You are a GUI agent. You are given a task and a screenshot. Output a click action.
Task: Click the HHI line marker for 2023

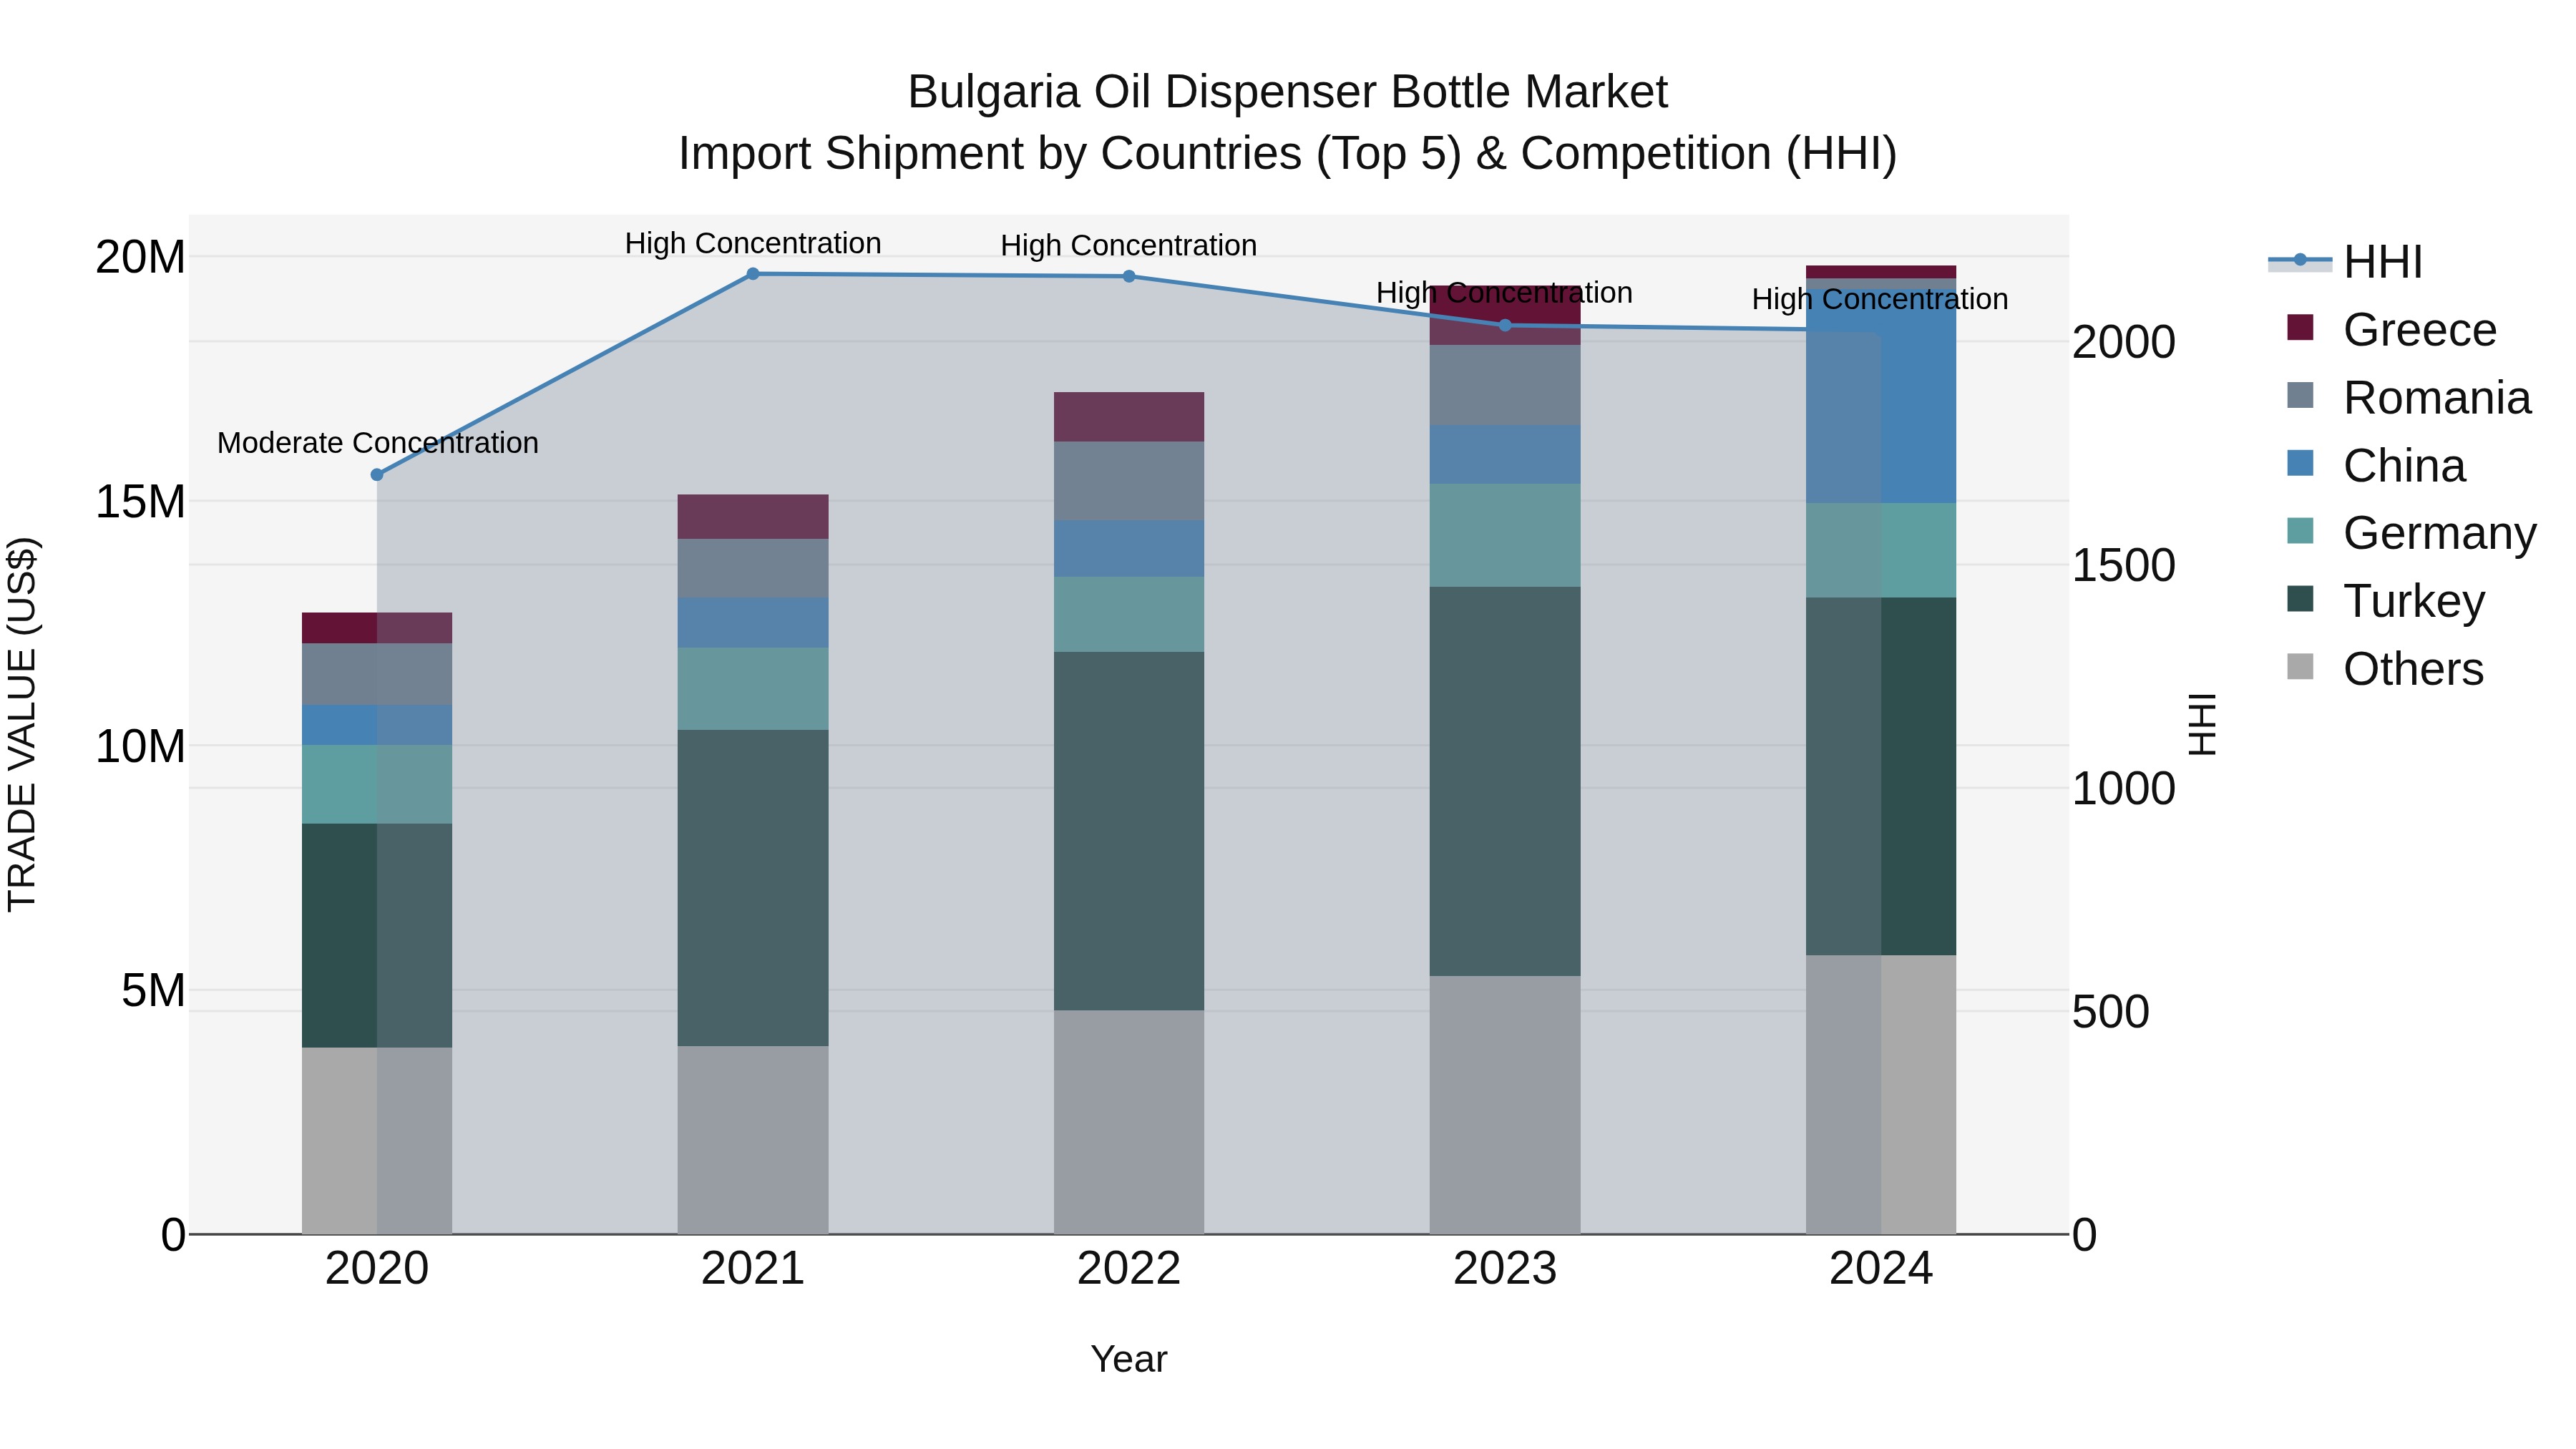pos(1505,325)
